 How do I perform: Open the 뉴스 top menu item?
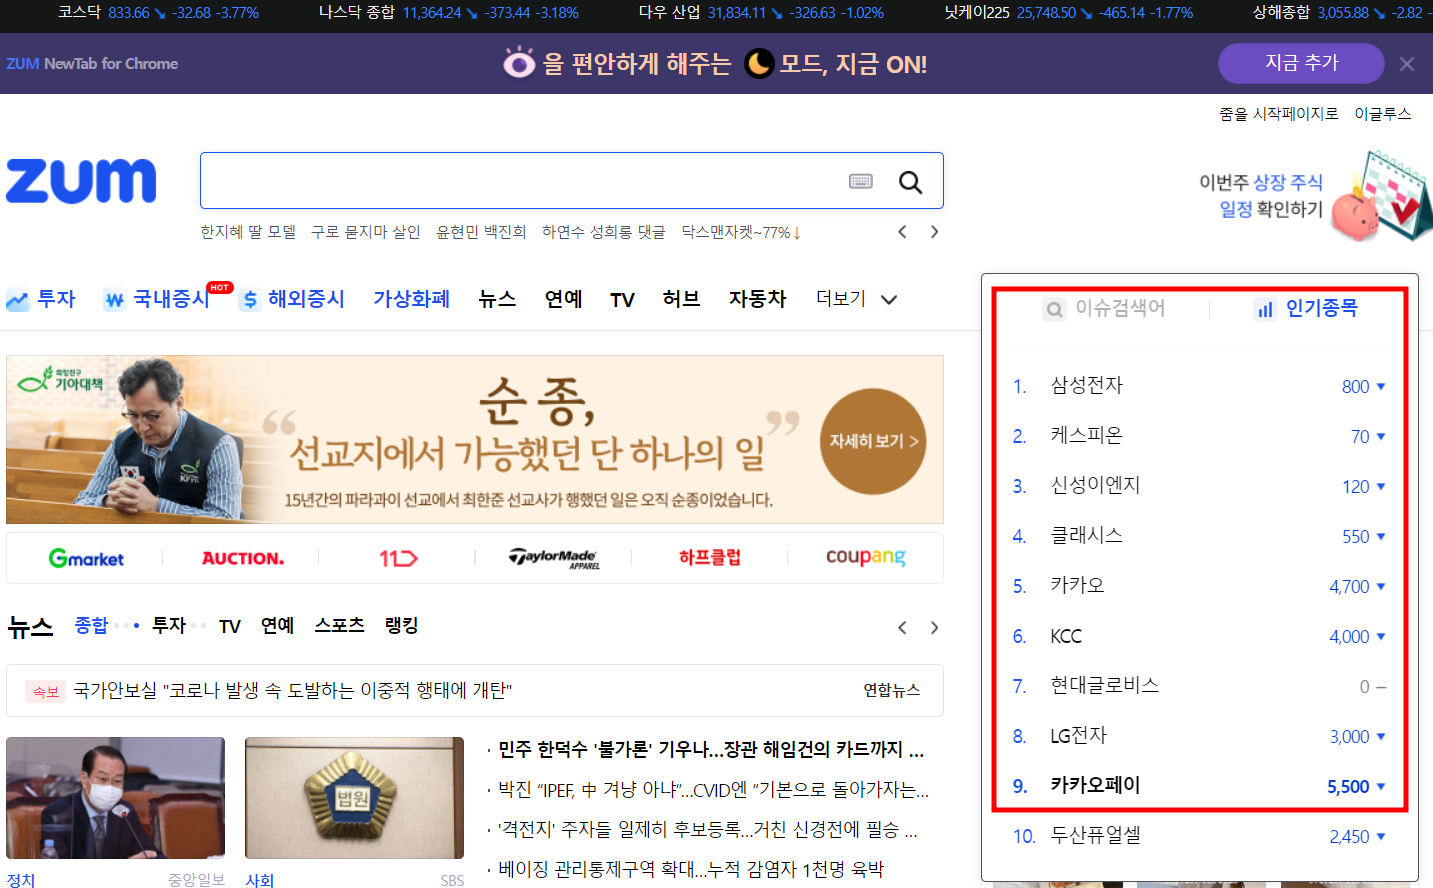click(x=497, y=299)
